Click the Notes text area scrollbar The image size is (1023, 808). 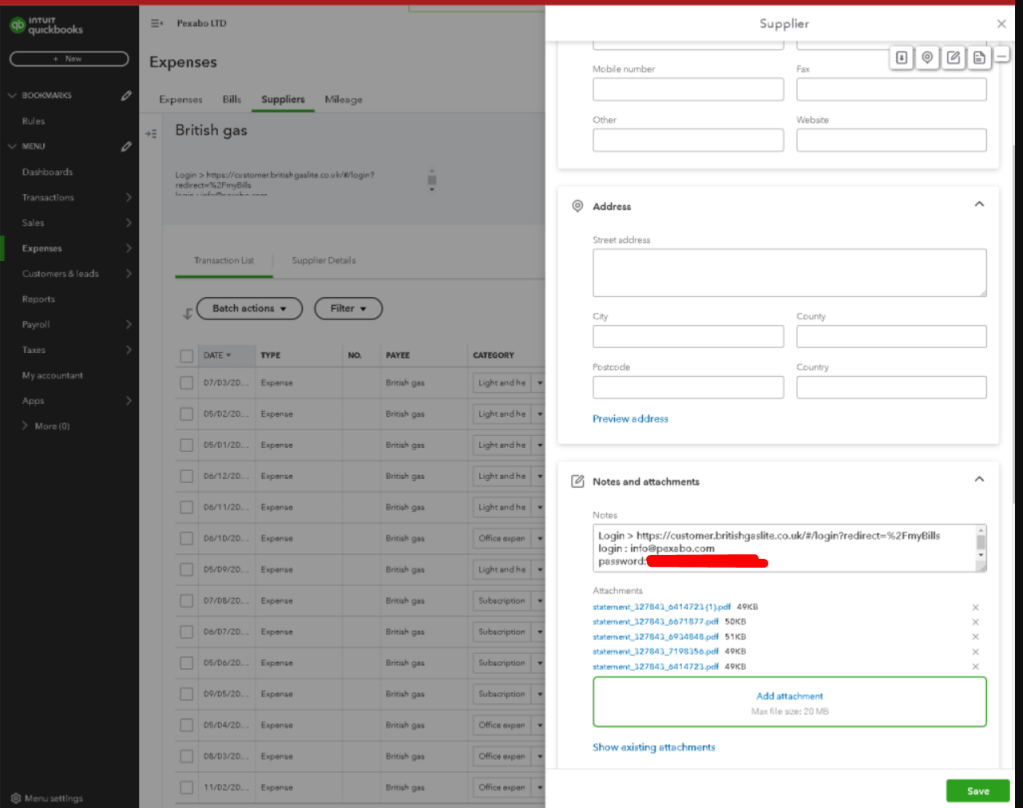coord(981,542)
